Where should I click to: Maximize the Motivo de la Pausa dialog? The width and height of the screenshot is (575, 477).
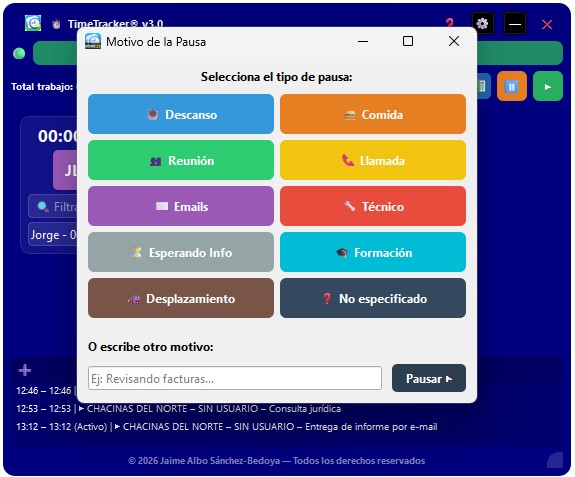coord(408,41)
